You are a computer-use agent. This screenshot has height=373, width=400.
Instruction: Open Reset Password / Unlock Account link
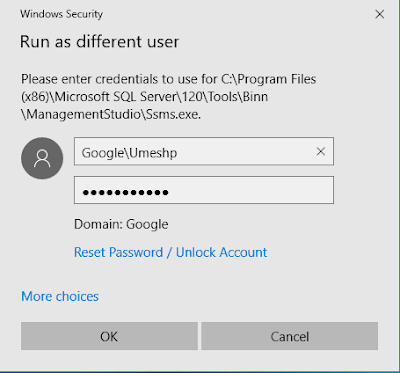tap(170, 252)
